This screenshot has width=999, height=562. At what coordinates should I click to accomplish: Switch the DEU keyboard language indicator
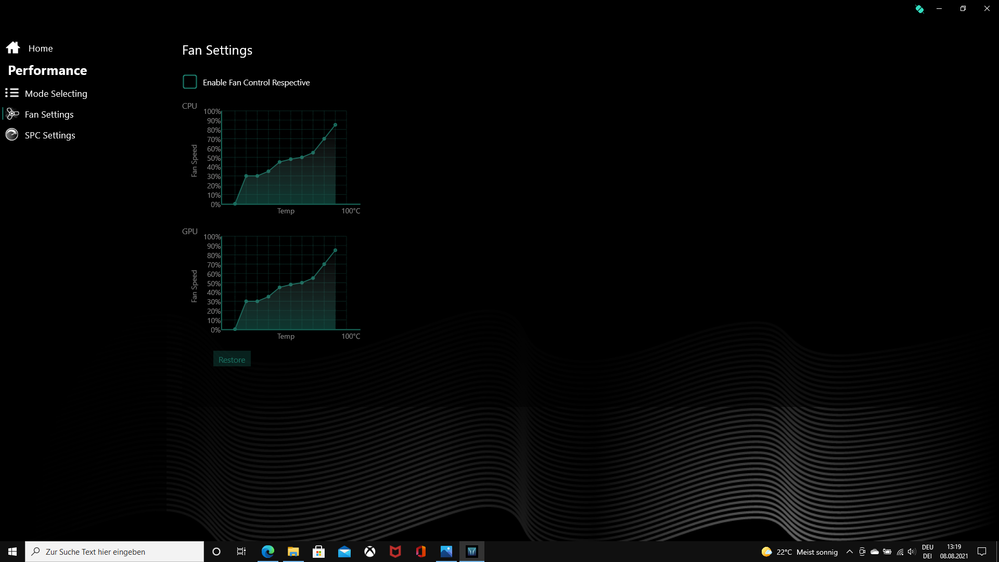point(928,552)
